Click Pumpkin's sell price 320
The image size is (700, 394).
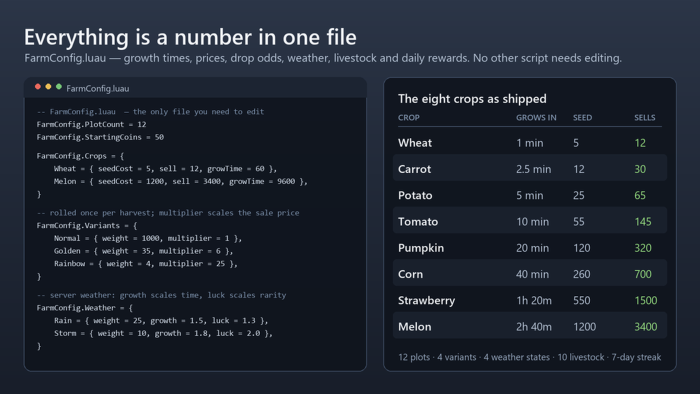click(642, 248)
